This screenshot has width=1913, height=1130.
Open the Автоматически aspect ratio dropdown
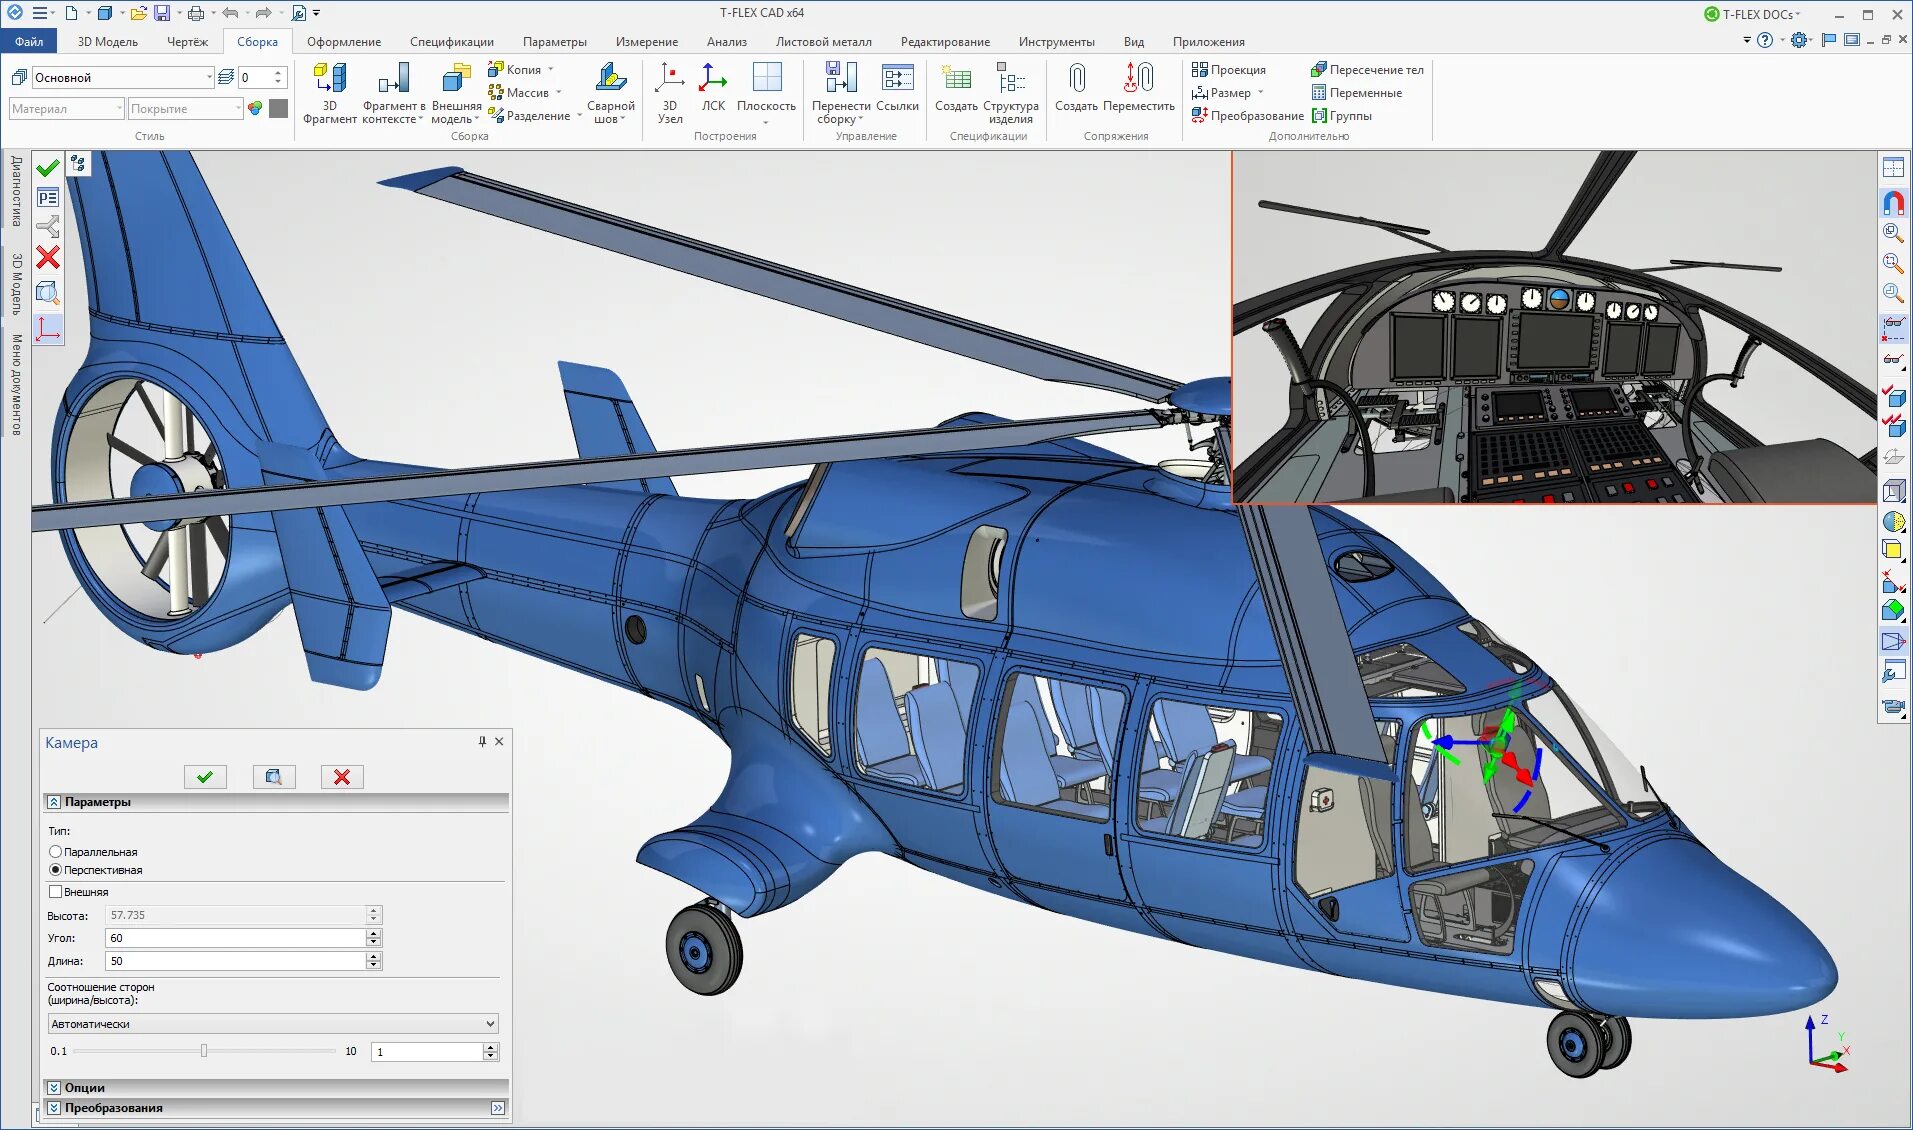coord(273,1024)
